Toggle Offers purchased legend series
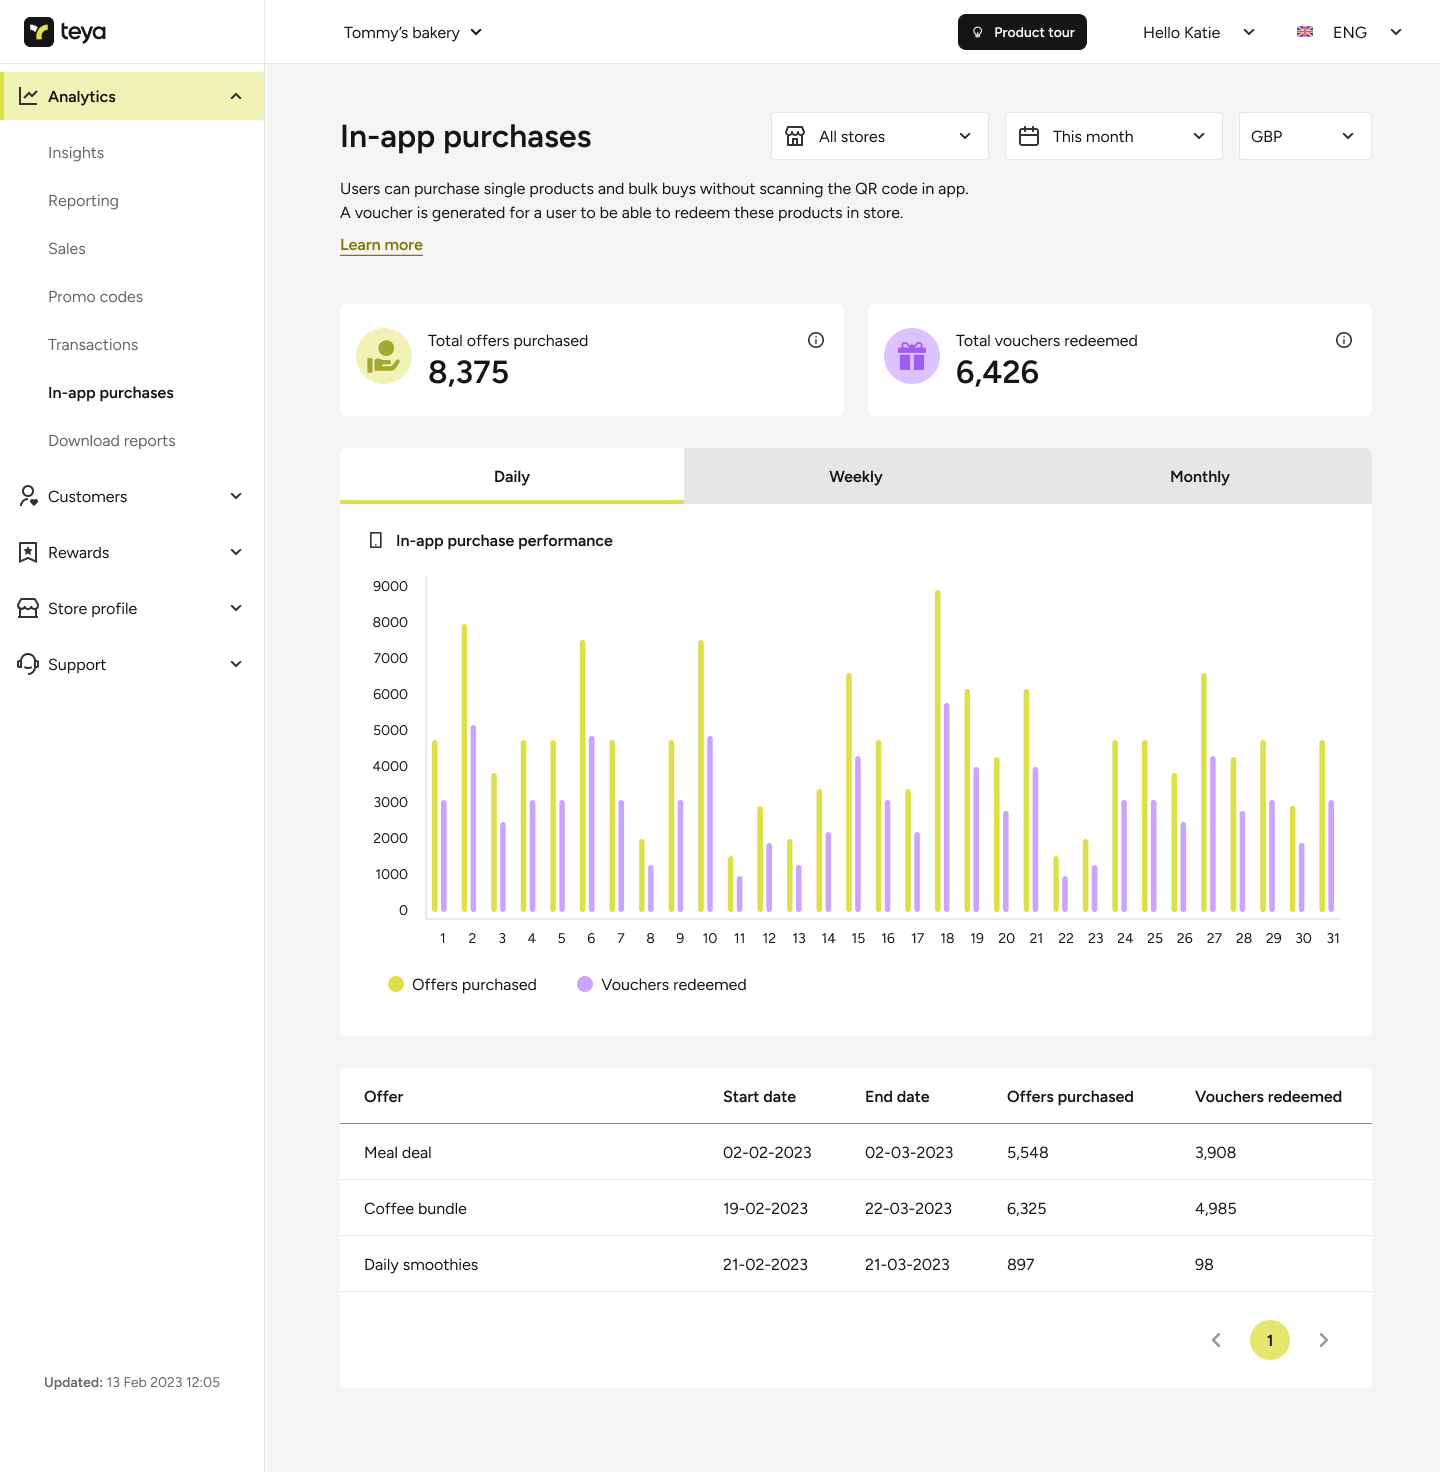1440x1472 pixels. click(x=463, y=985)
